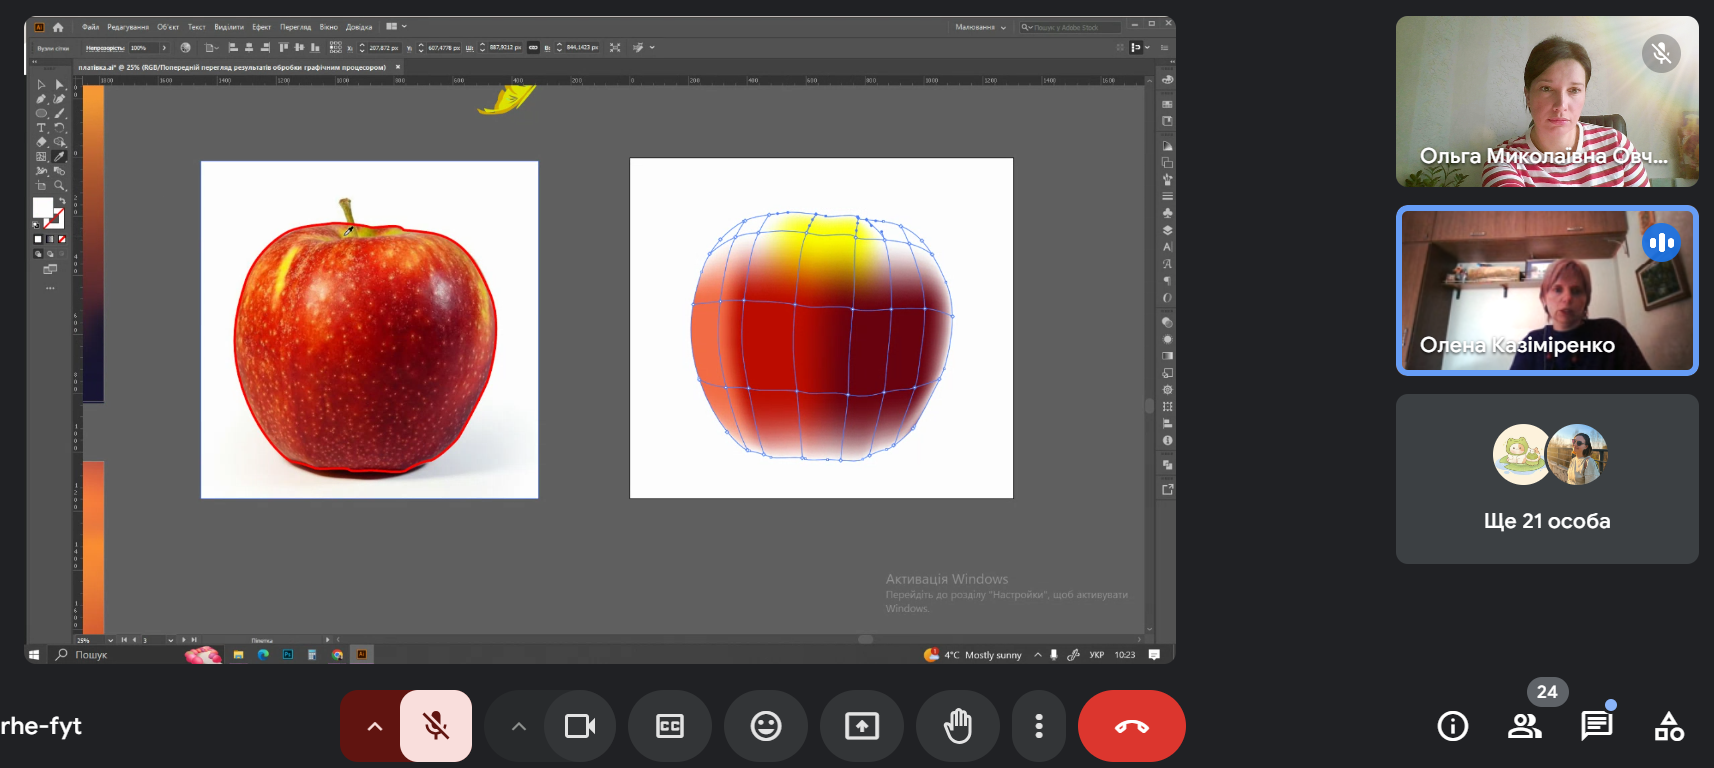This screenshot has width=1714, height=768.
Task: Show the participants list of 24 people
Action: (x=1524, y=726)
